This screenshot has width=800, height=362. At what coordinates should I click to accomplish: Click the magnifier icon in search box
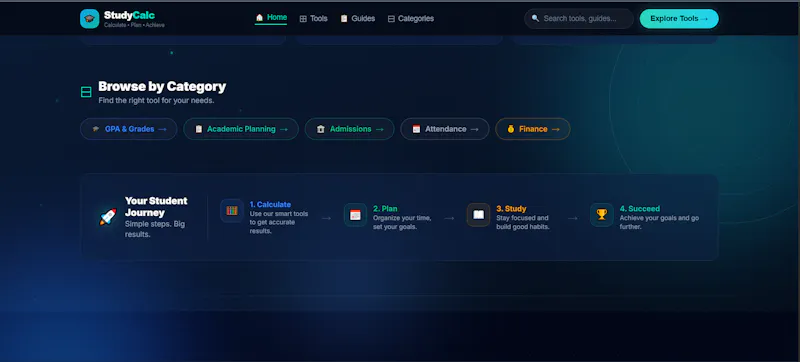tap(535, 18)
